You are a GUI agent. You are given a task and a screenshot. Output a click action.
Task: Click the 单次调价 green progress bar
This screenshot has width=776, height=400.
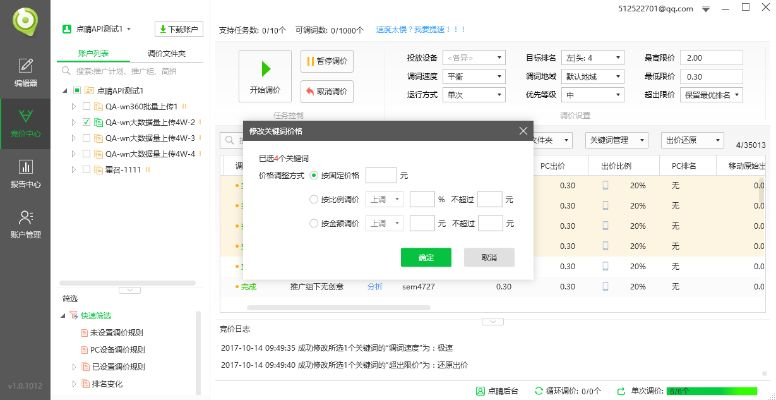712,391
